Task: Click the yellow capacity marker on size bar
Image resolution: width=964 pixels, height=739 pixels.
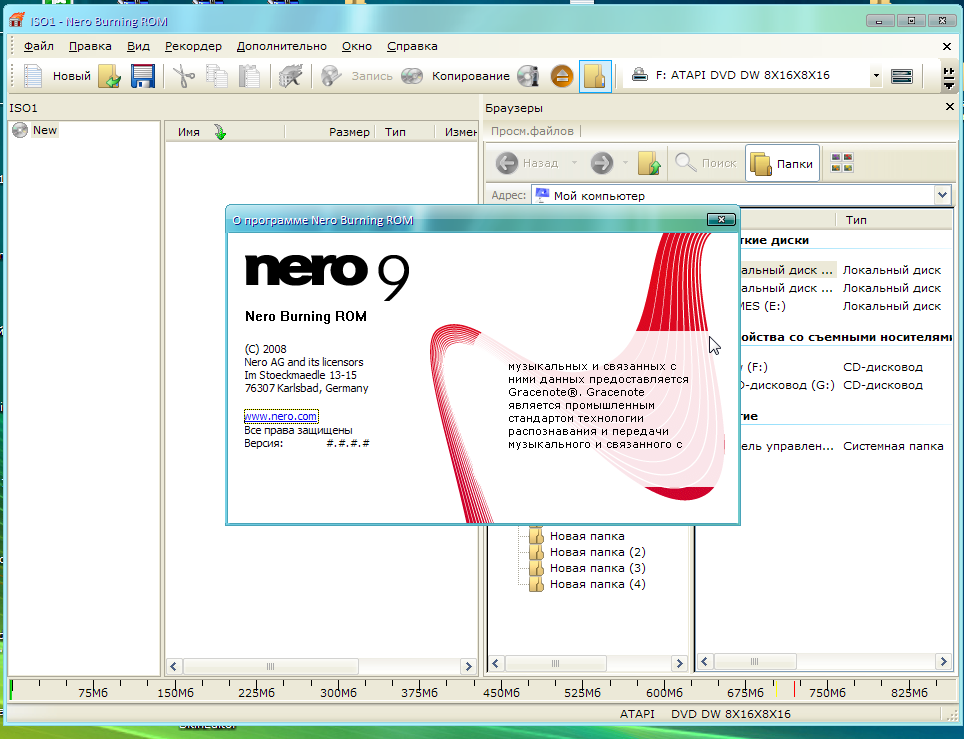Action: pos(776,689)
